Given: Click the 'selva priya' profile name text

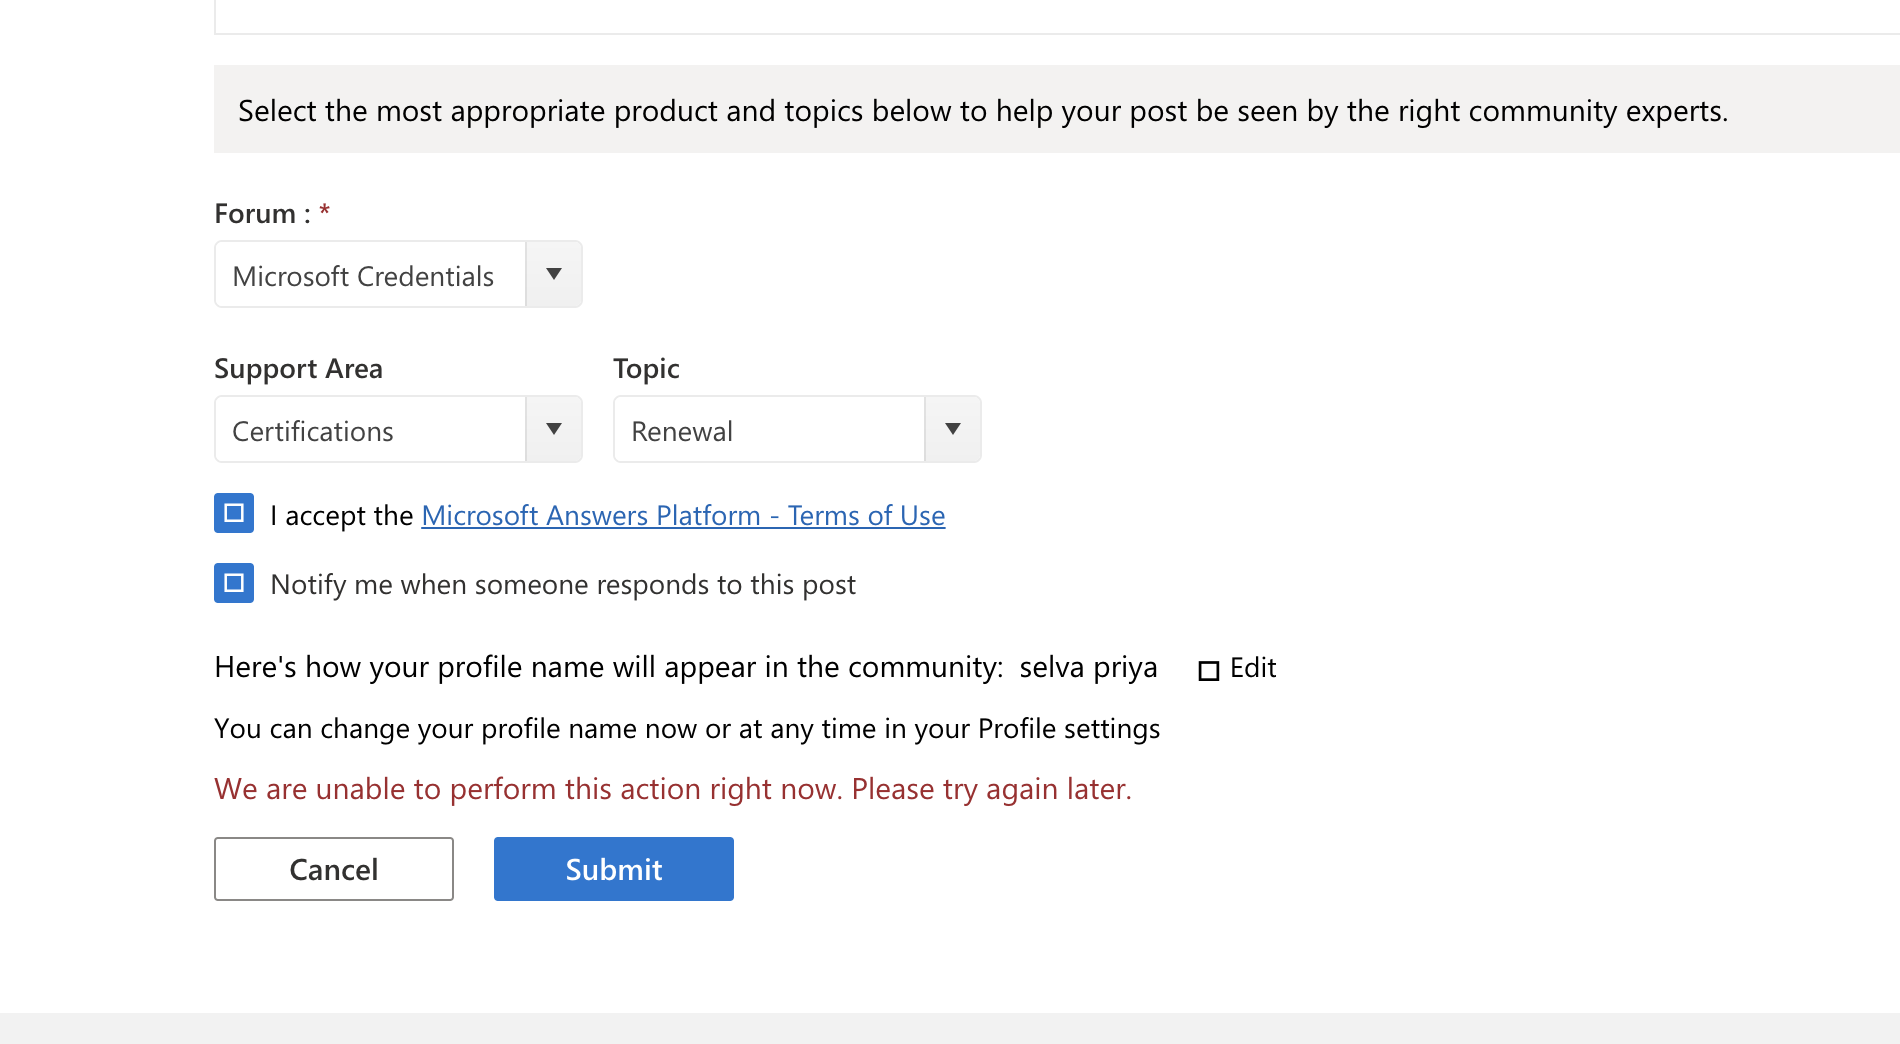Looking at the screenshot, I should (1088, 668).
